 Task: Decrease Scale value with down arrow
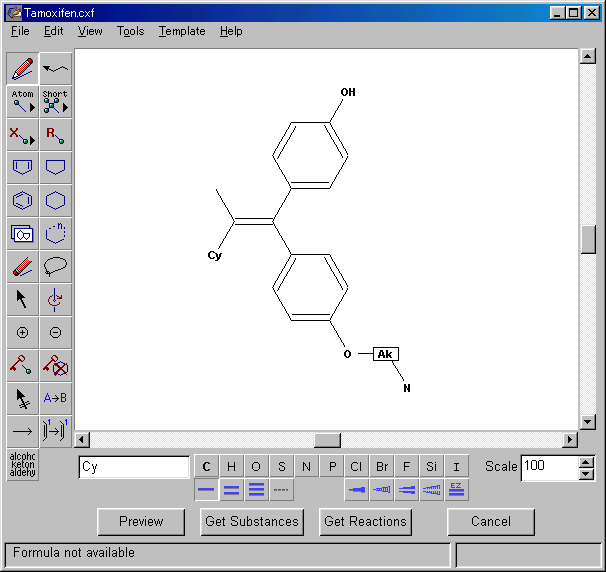point(586,474)
